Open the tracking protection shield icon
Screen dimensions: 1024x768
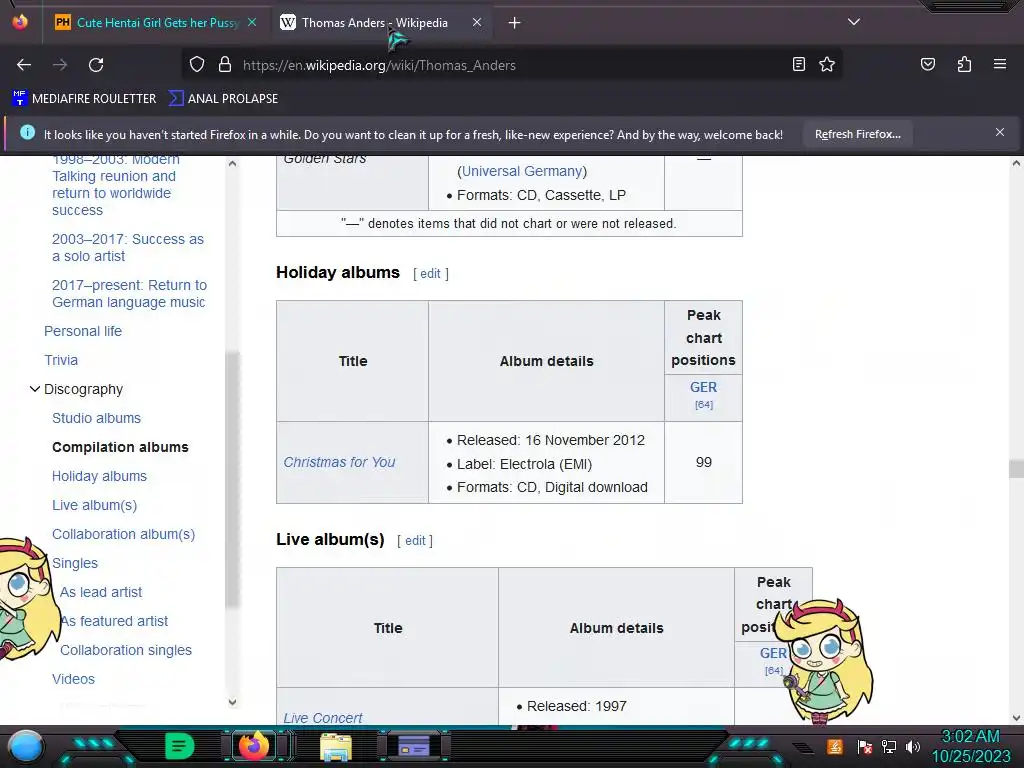(197, 65)
